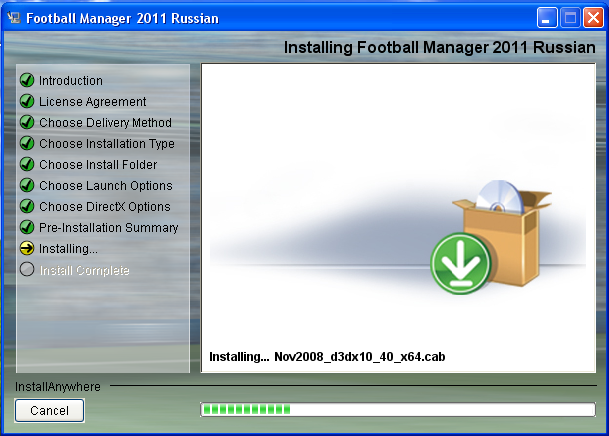Select the License Agreement step label
This screenshot has height=436, width=609.
click(x=92, y=101)
